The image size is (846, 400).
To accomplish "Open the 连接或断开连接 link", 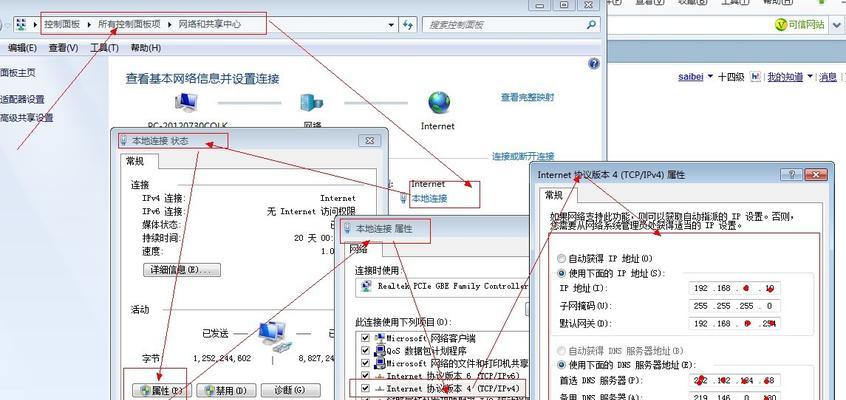I will coord(523,156).
